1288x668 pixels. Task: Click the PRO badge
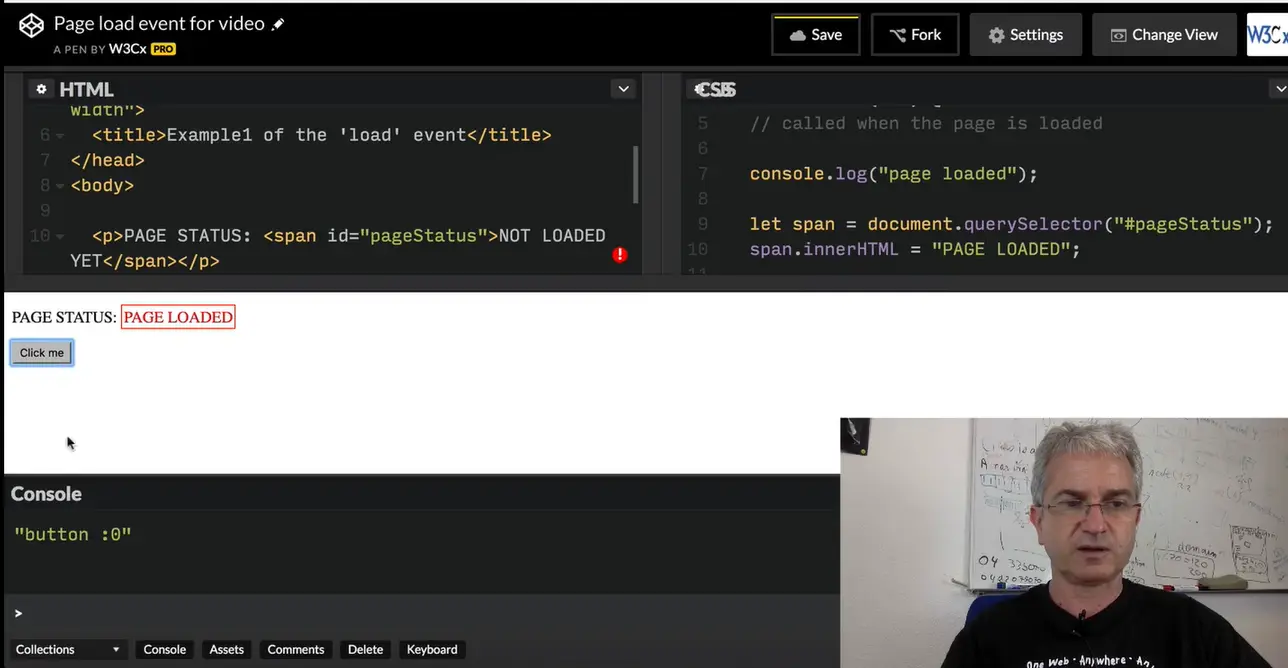point(163,48)
